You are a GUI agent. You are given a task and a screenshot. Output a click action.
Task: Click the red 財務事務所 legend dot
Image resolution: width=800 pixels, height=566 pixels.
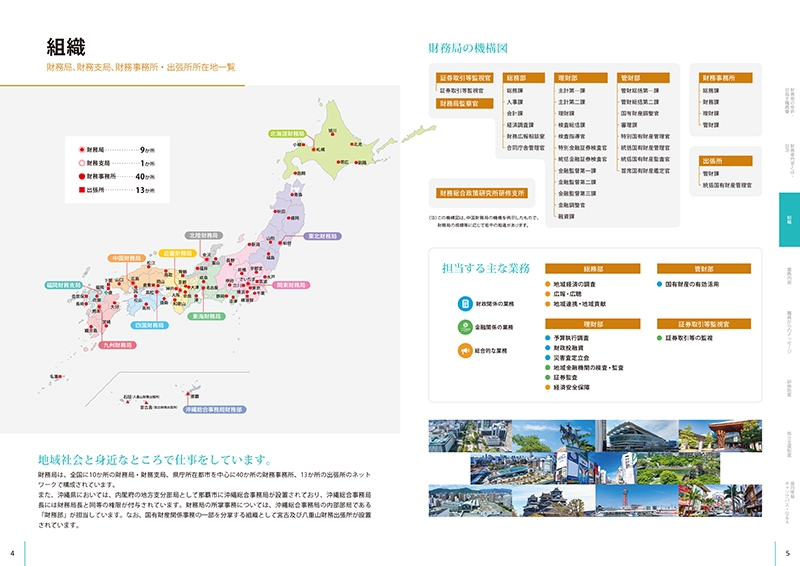(81, 177)
